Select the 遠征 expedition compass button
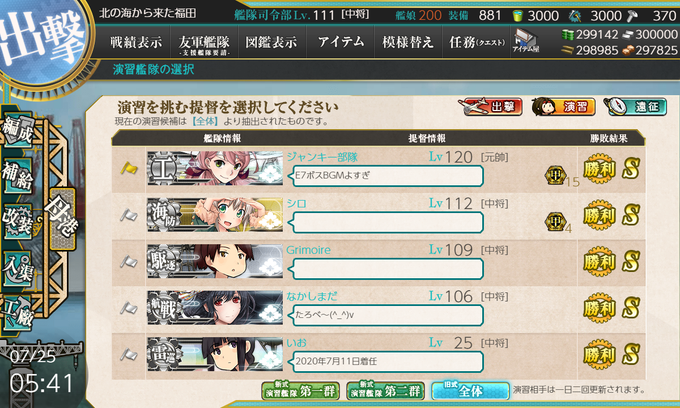This screenshot has height=408, width=680. [x=635, y=107]
